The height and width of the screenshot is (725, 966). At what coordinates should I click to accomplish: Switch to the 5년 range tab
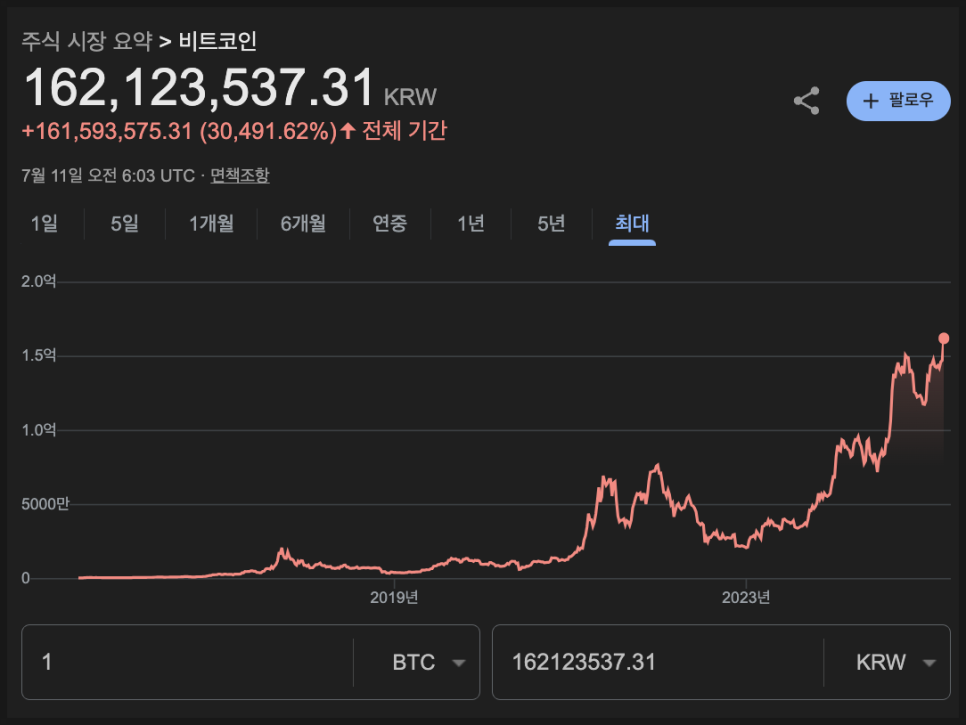tap(551, 223)
